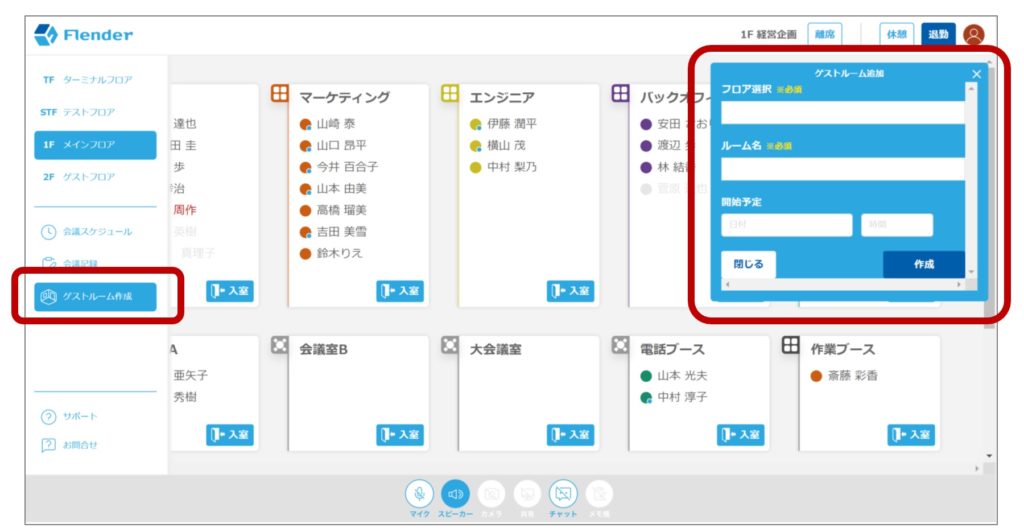Toggle the スピーカー speaker button

click(x=455, y=493)
